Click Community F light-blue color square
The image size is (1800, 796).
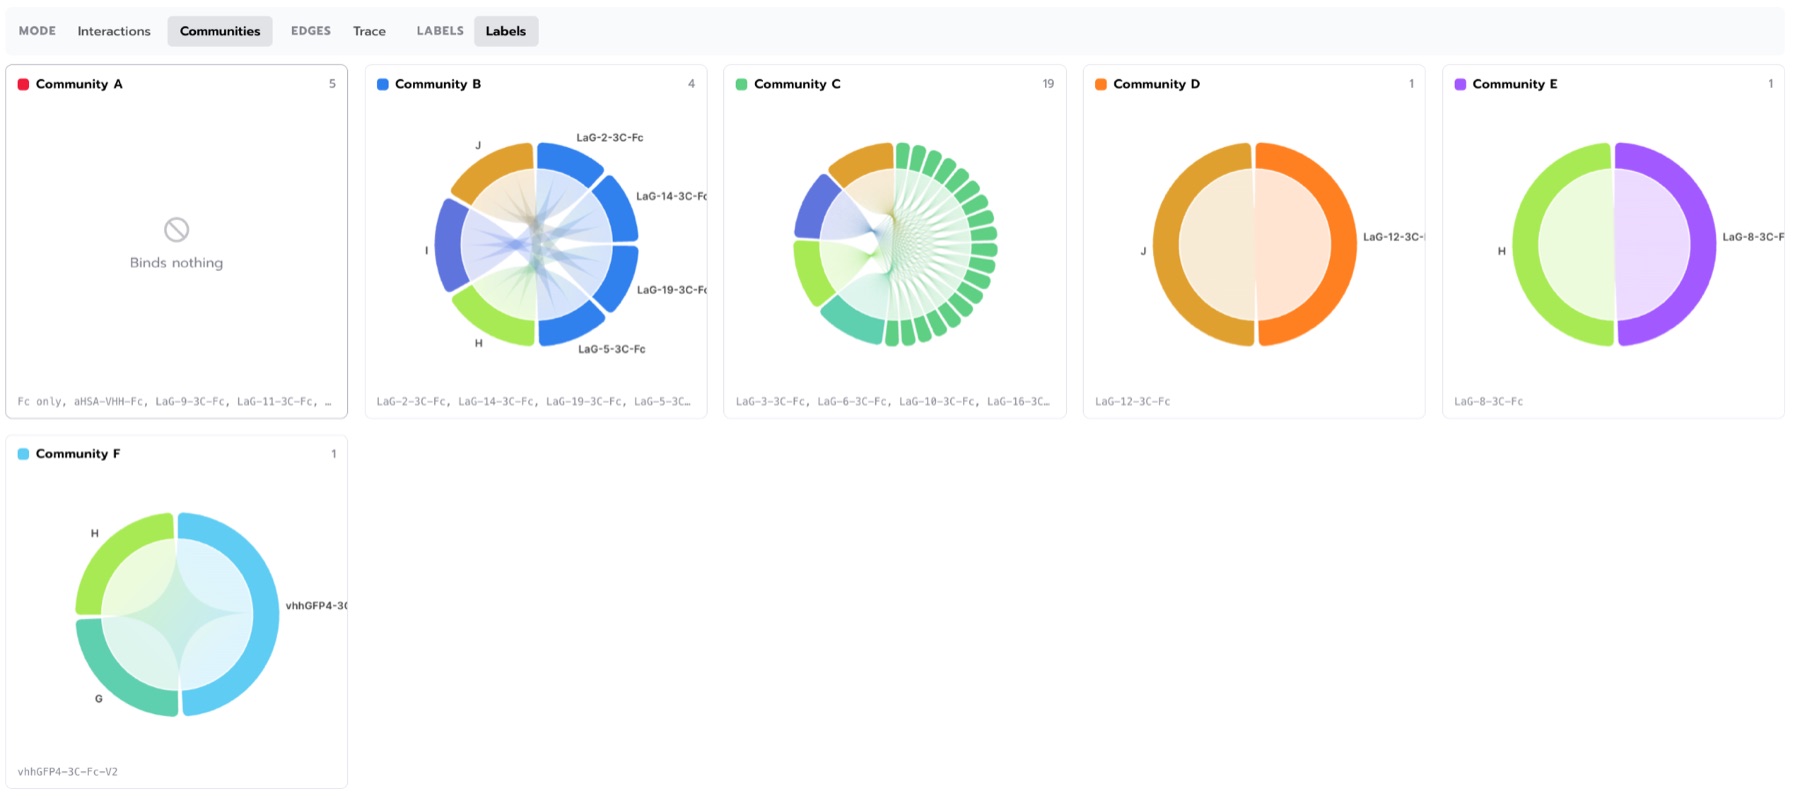coord(23,454)
